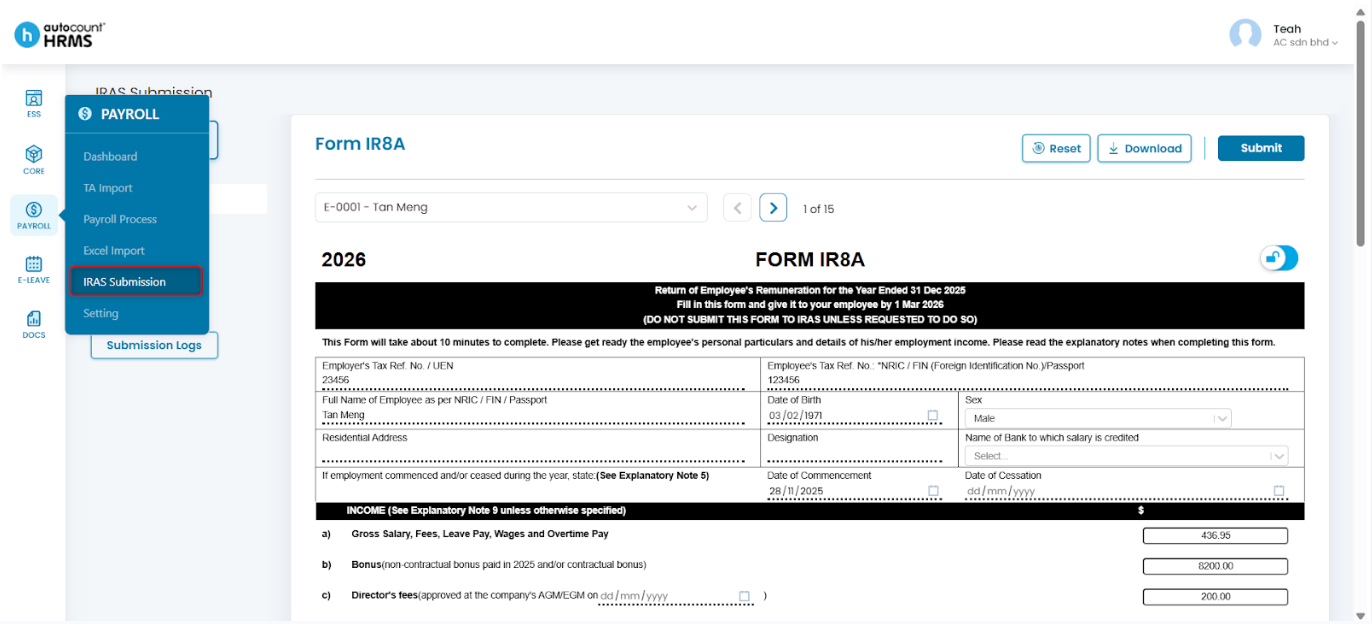Click the Full Name field Tan Meng
The height and width of the screenshot is (624, 1372).
pos(533,415)
